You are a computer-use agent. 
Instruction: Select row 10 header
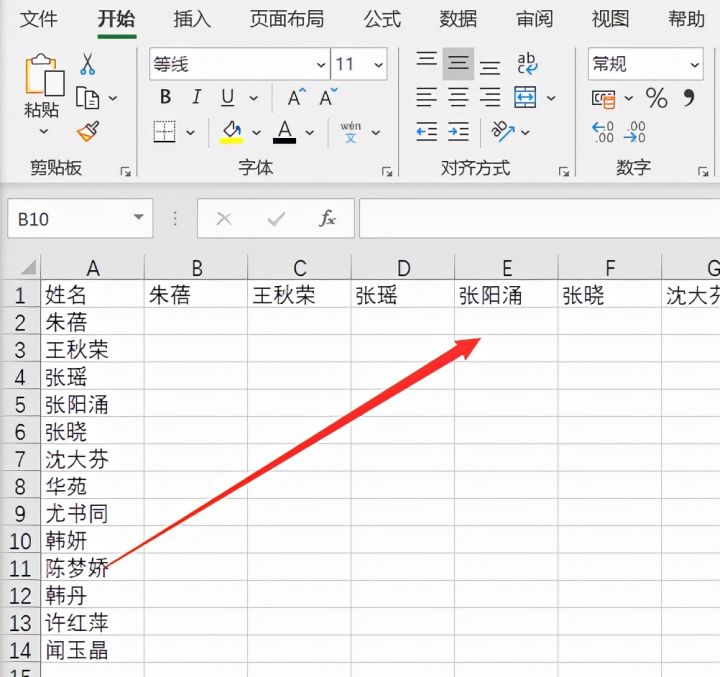[20, 541]
